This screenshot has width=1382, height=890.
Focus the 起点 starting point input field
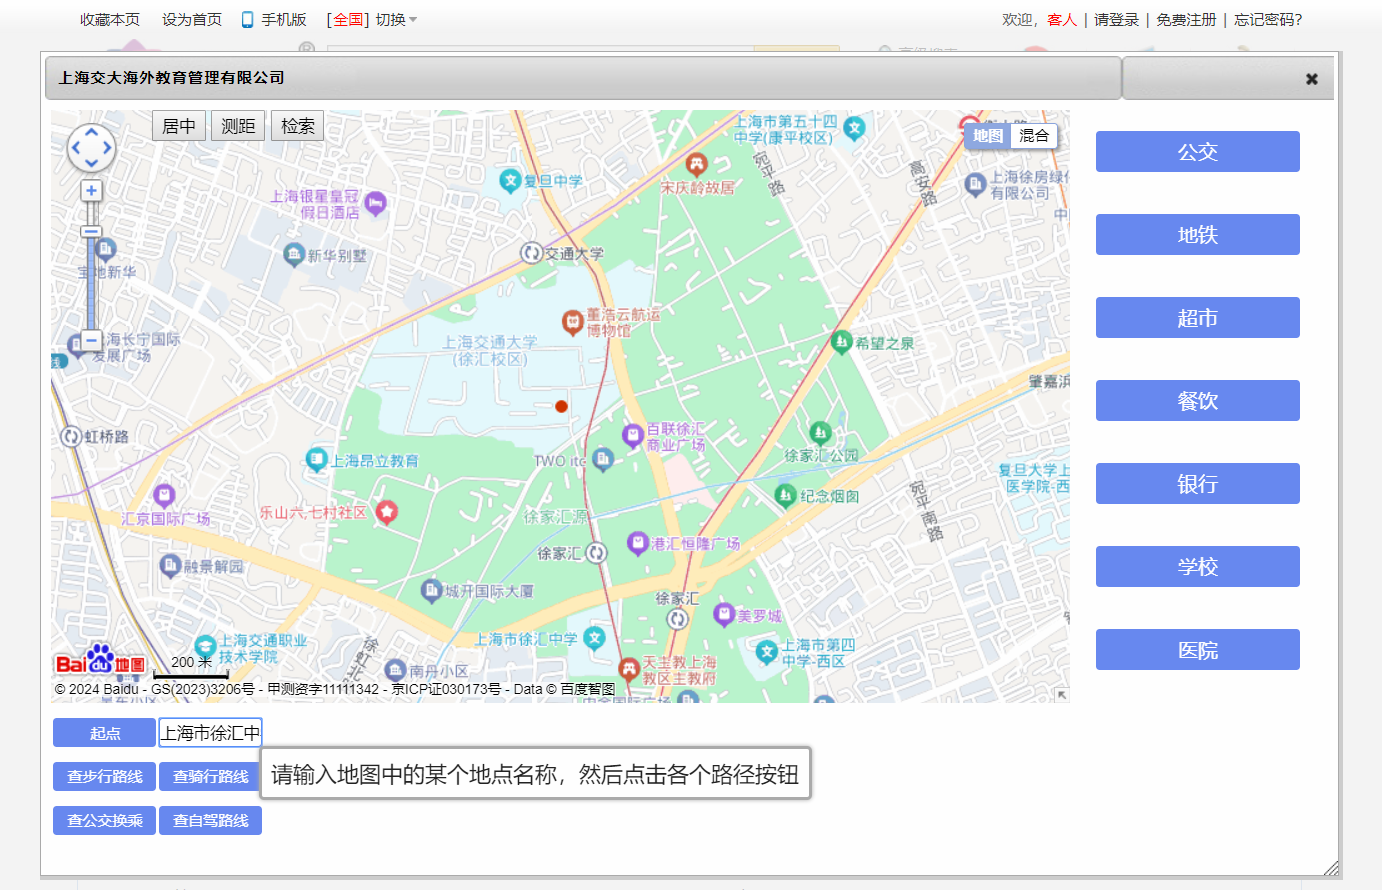(210, 733)
